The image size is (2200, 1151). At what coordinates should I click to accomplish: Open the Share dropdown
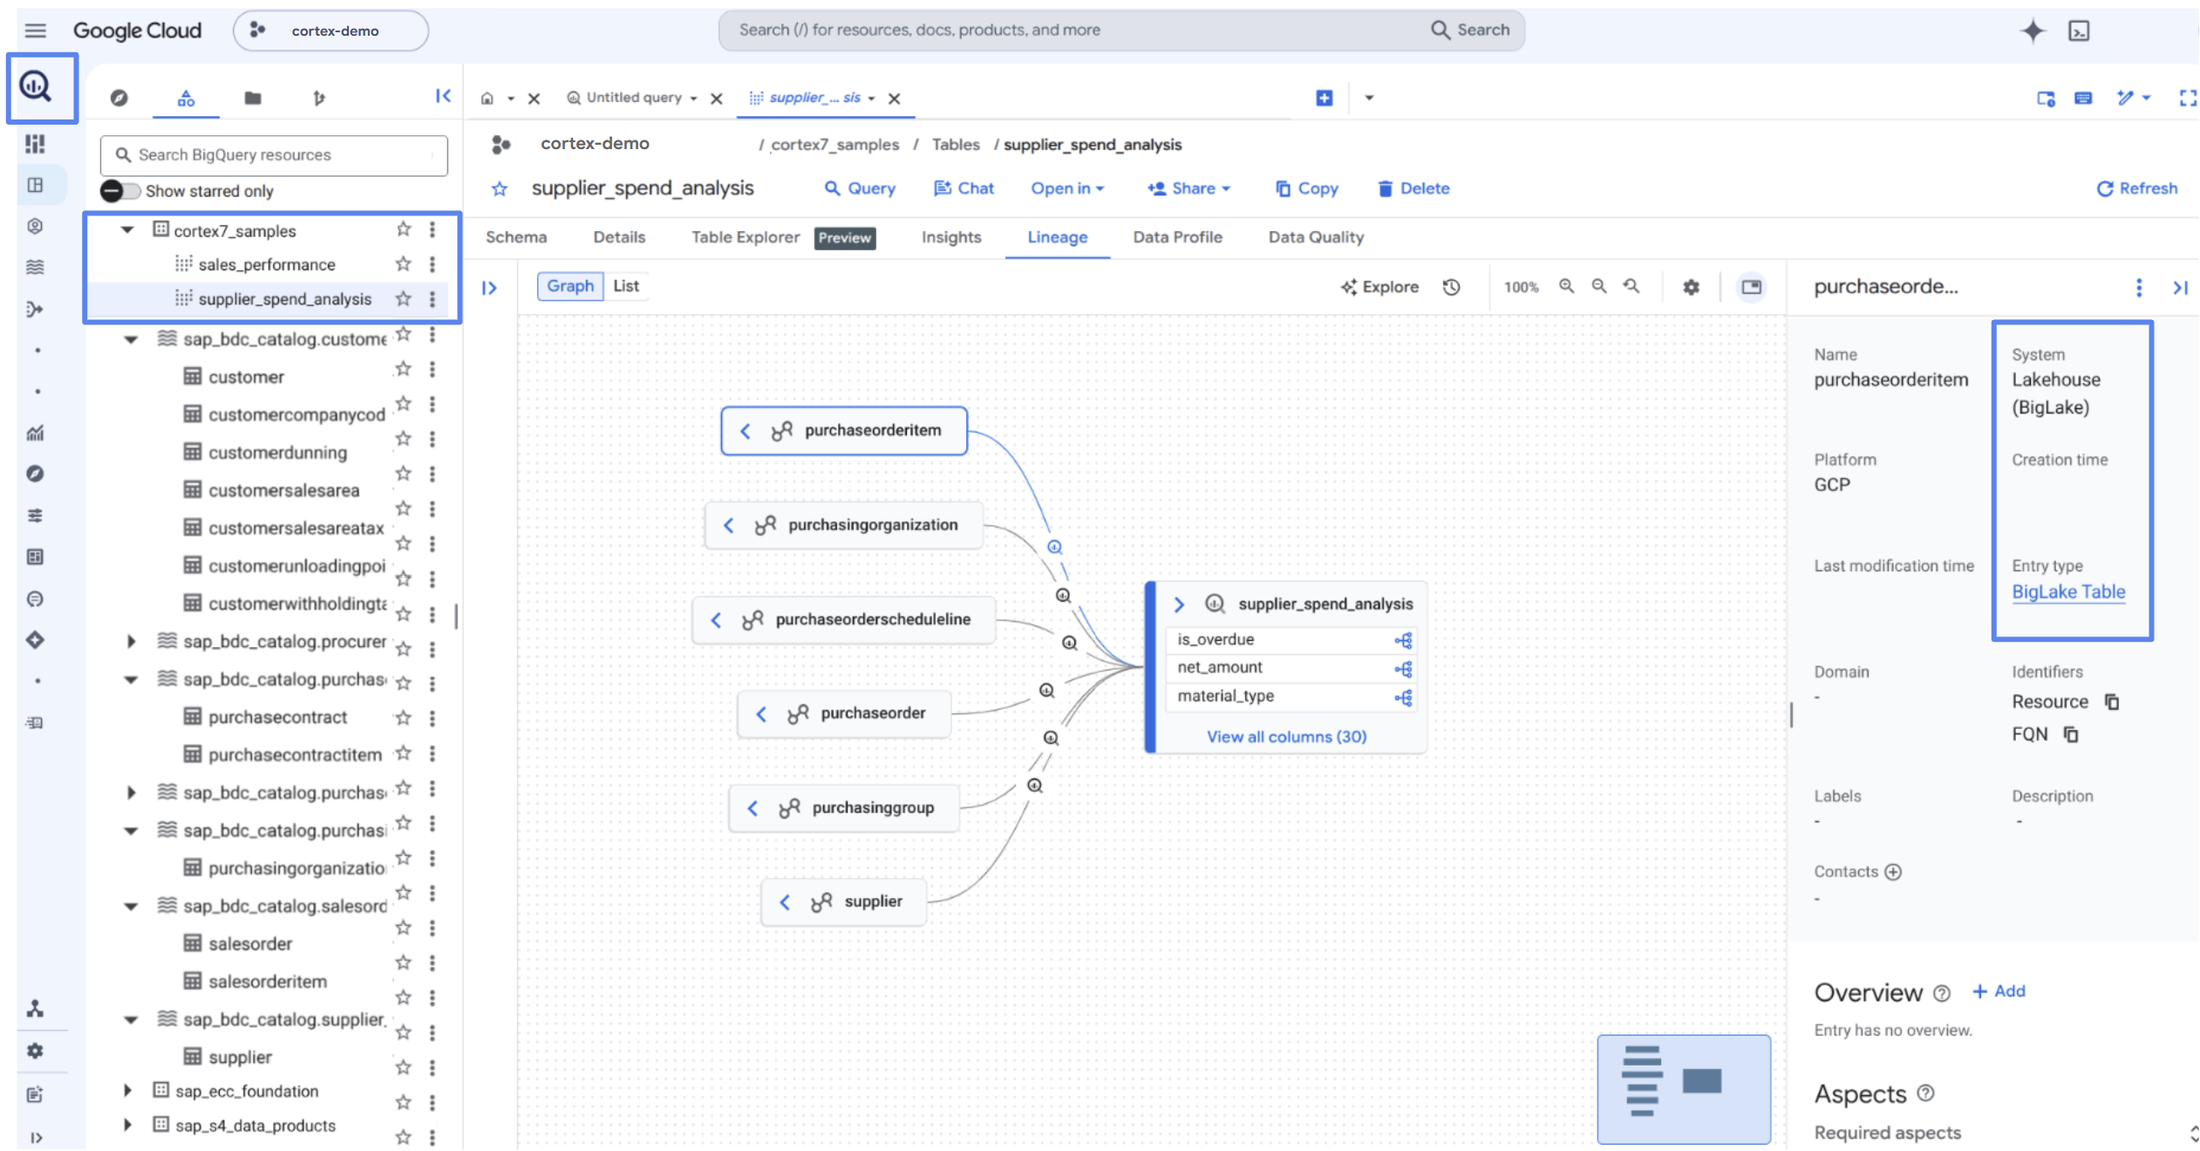click(x=1189, y=189)
